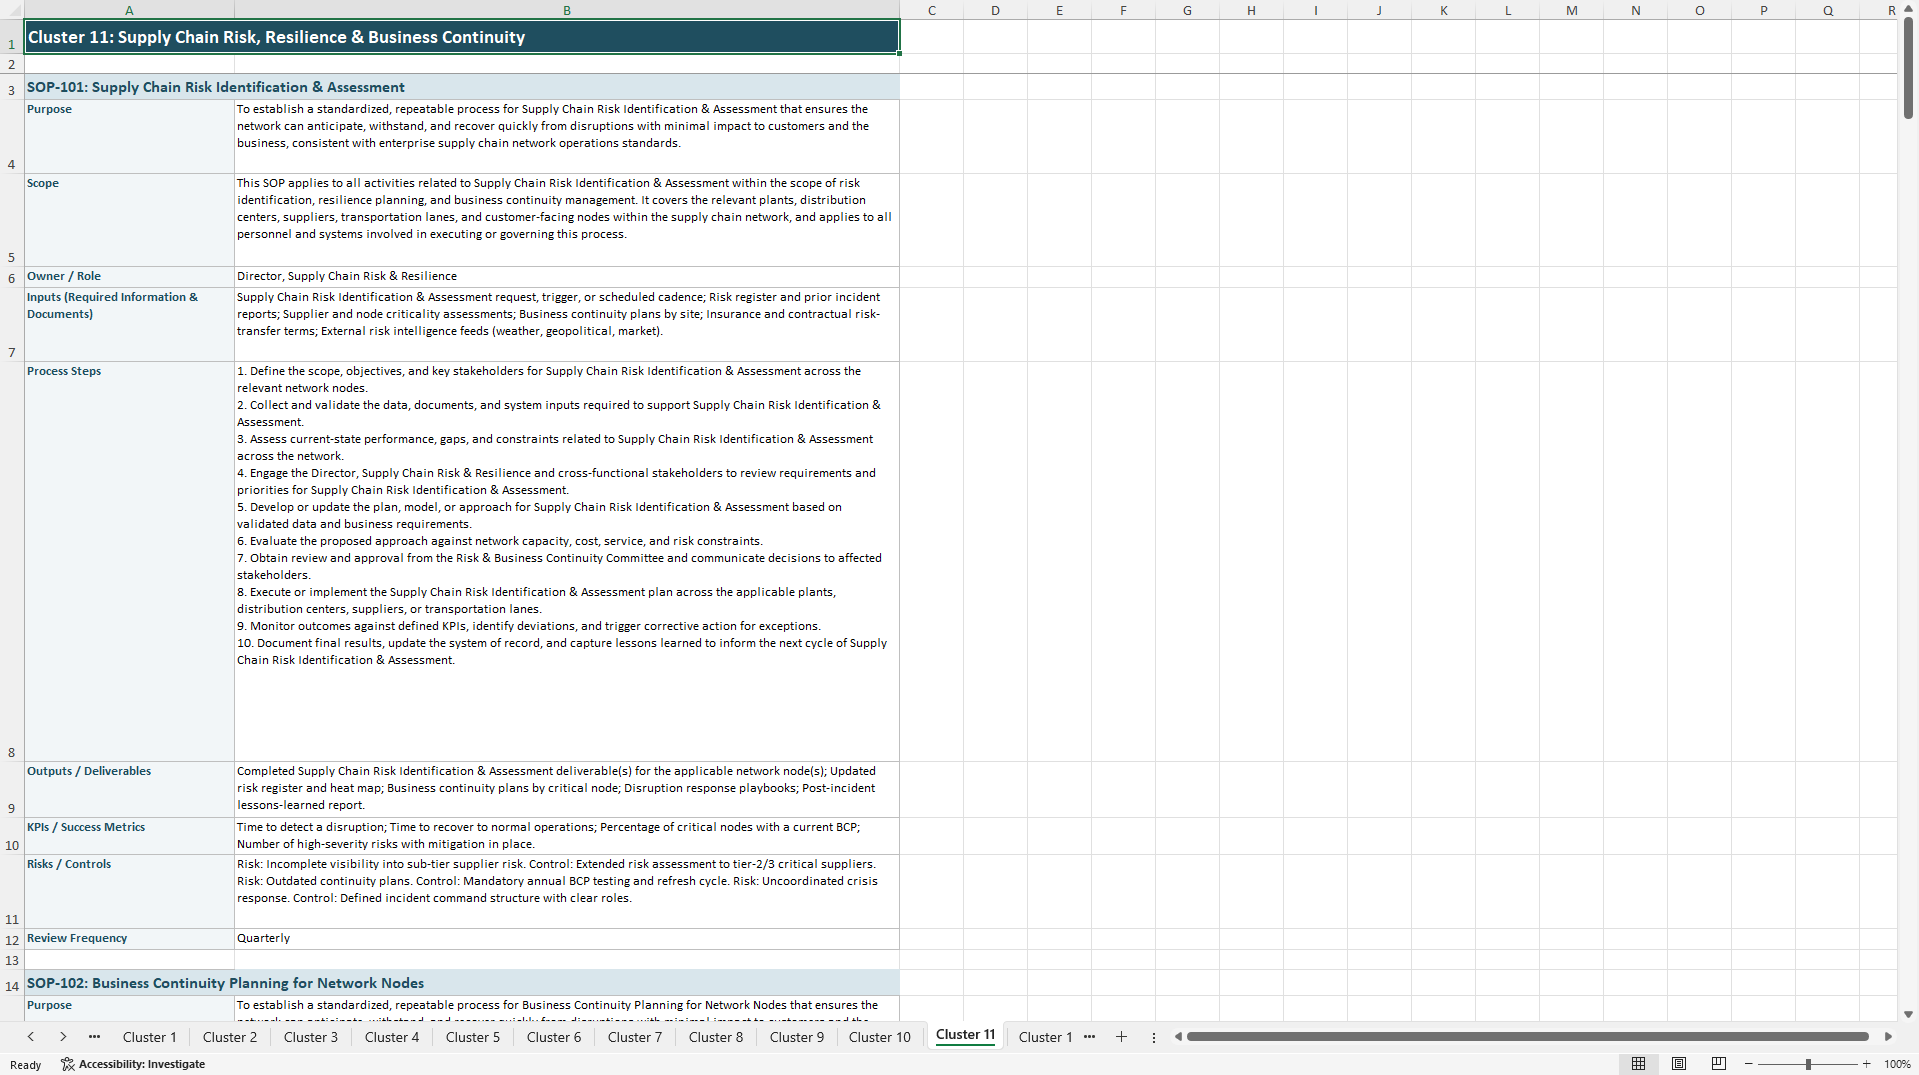Click Select All corner triangle
The image size is (1919, 1075).
12,10
